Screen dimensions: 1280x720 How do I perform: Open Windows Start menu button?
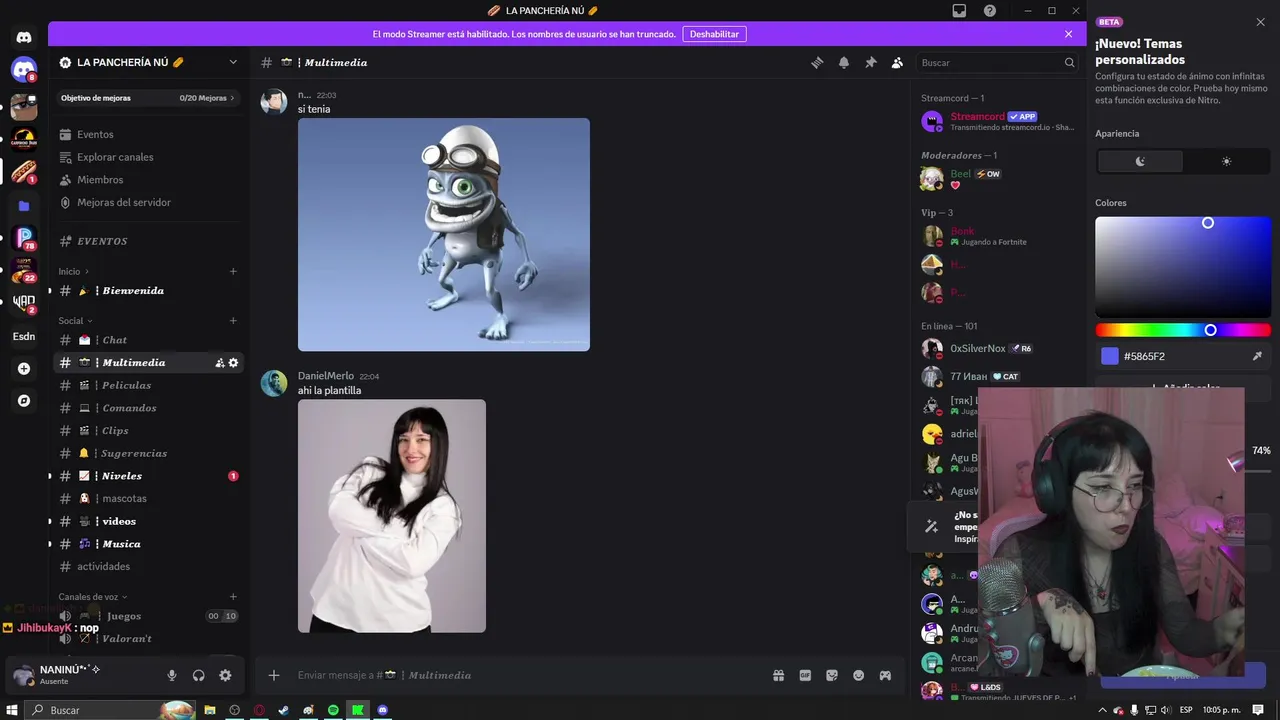[11, 710]
